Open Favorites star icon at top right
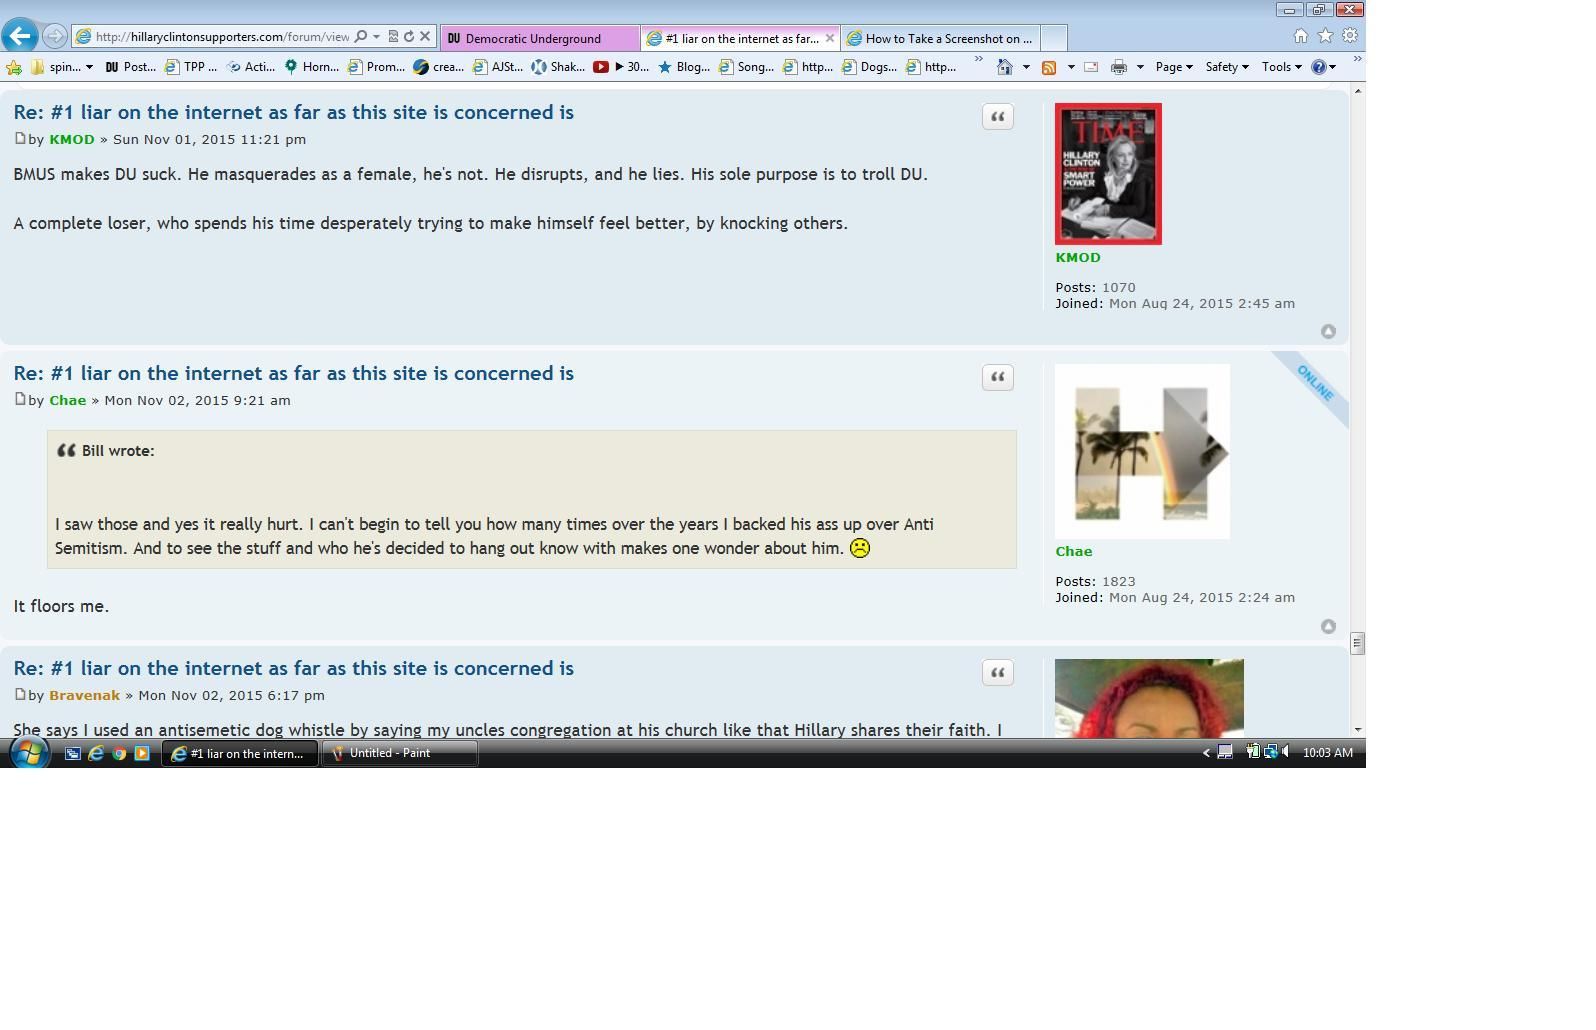 point(1325,36)
